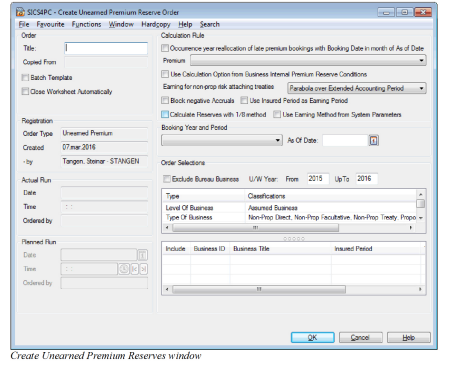458x368 pixels.
Task: Click the Planned Run time next arrow icon
Action: pyautogui.click(x=144, y=269)
